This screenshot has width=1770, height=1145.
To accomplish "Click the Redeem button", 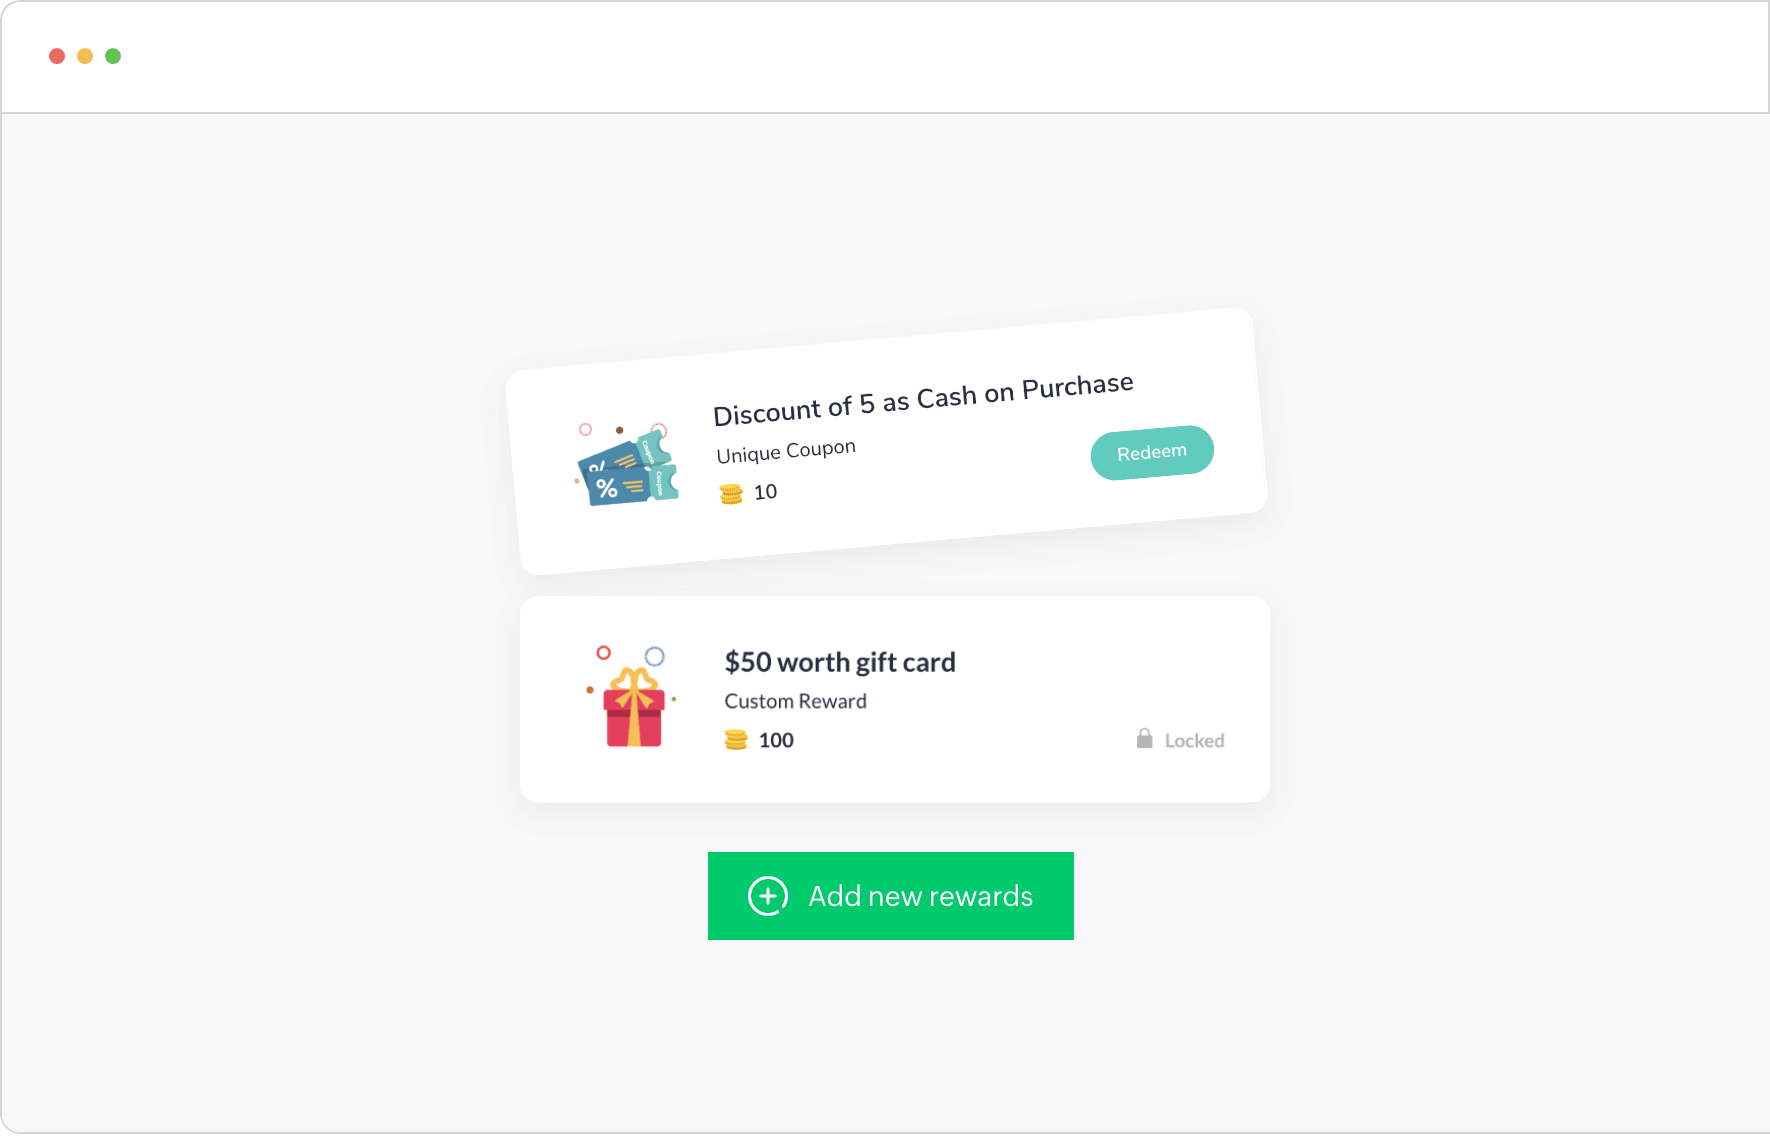I will click(x=1152, y=452).
